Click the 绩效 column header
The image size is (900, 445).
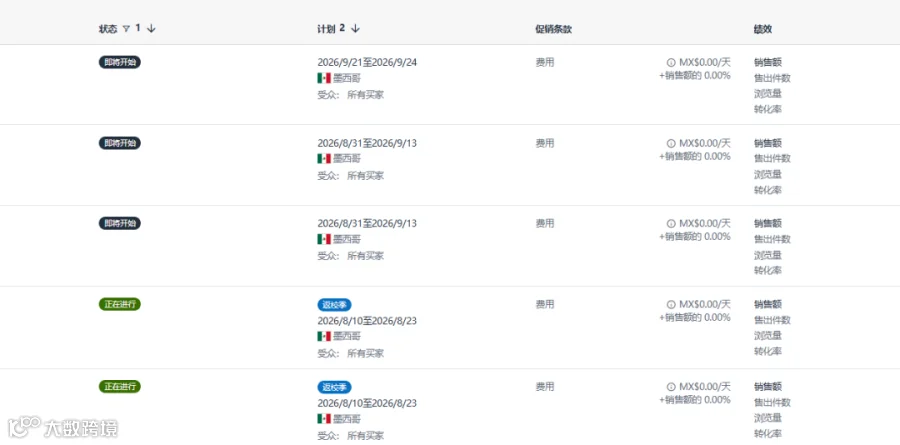(763, 29)
